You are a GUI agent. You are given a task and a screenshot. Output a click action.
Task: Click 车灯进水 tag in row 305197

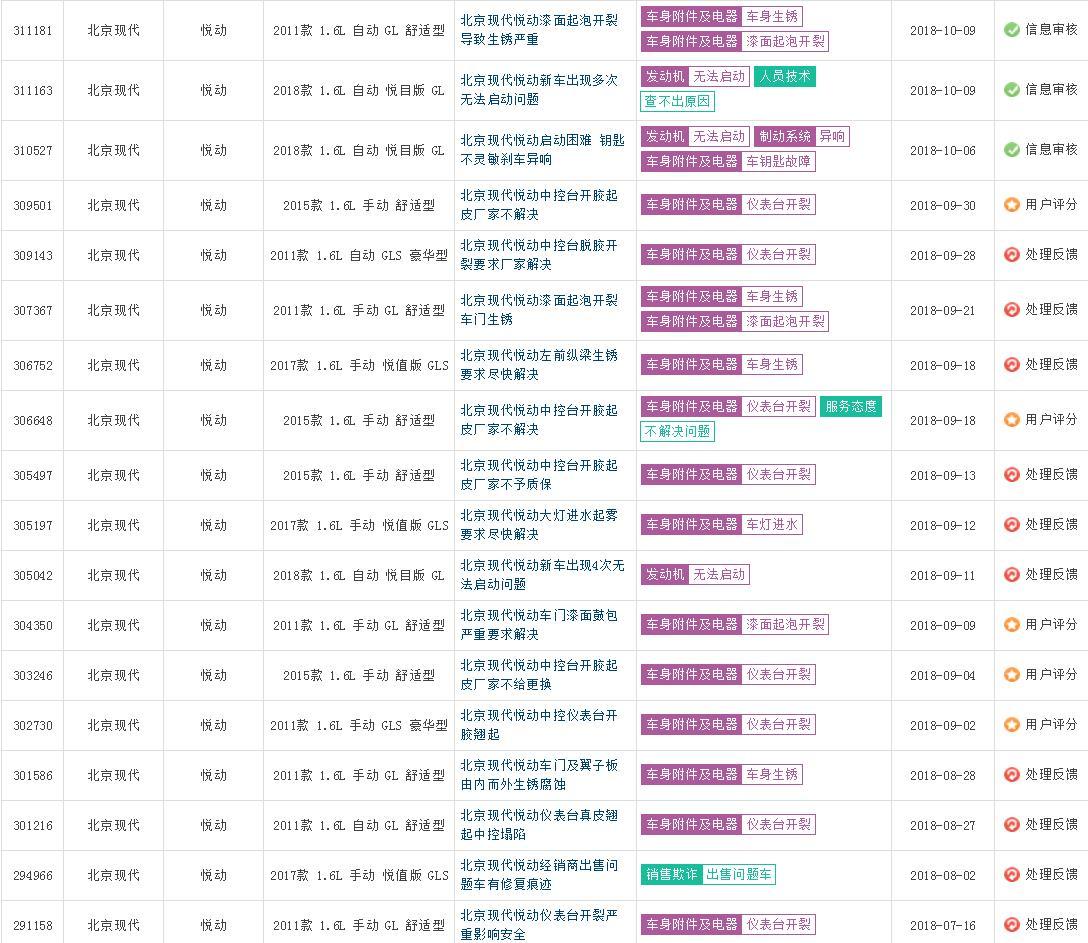(x=772, y=524)
